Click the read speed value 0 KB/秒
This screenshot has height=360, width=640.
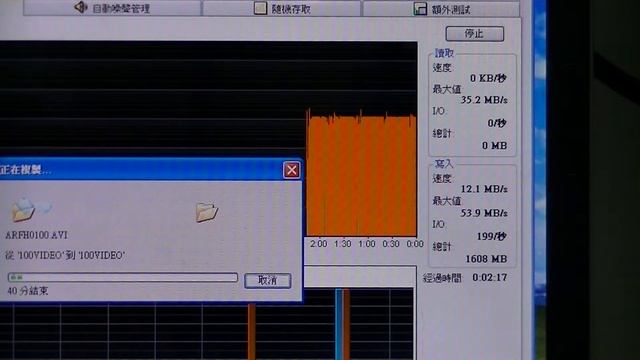[x=488, y=78]
